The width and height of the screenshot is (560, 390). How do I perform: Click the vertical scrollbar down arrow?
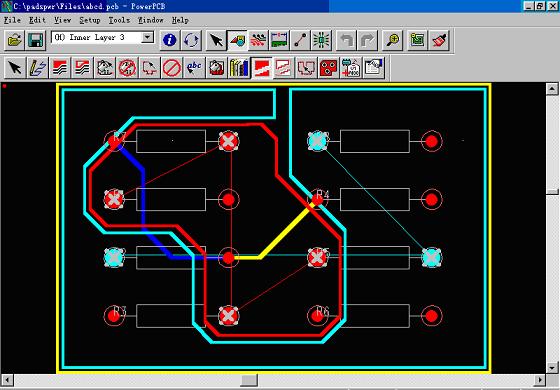pyautogui.click(x=552, y=368)
